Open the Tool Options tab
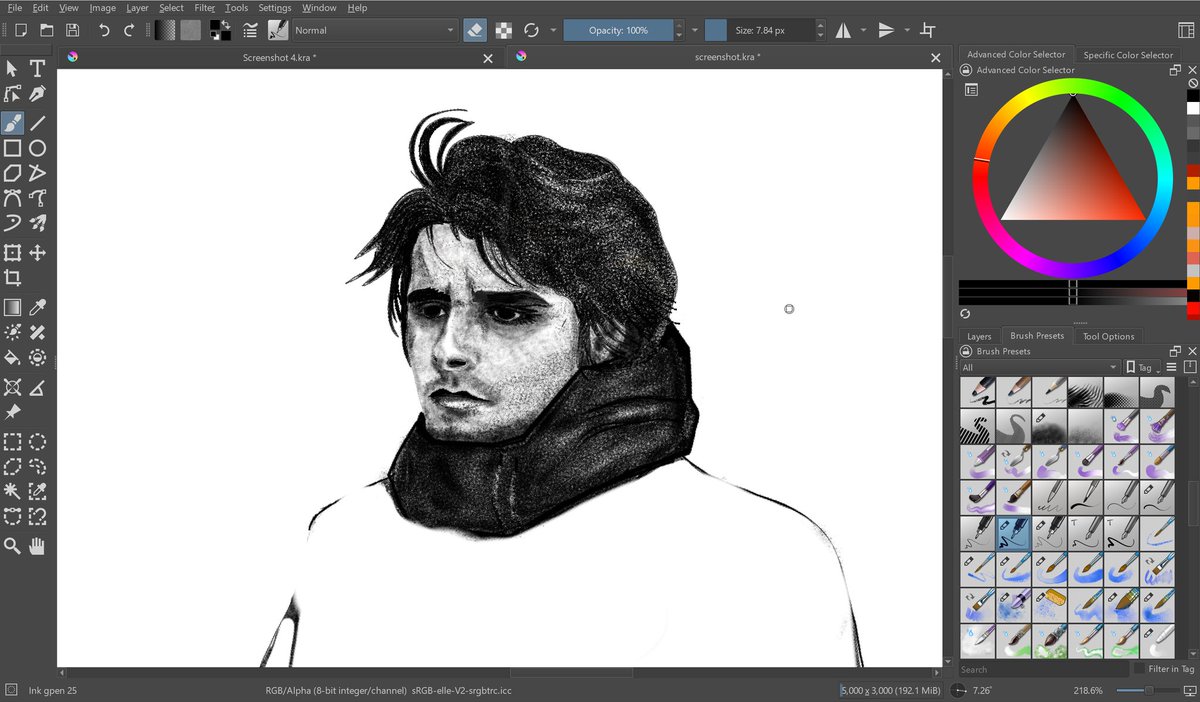The height and width of the screenshot is (702, 1200). coord(1108,336)
